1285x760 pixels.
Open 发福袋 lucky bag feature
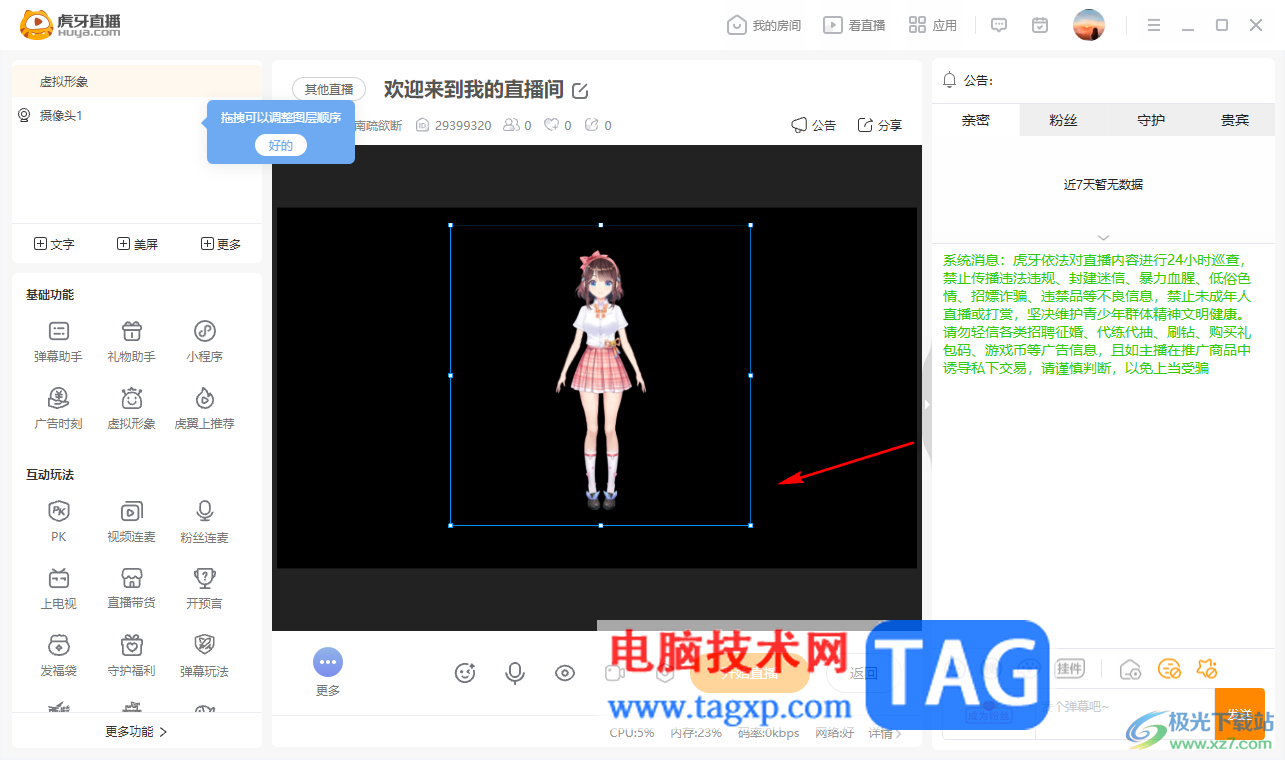point(59,656)
